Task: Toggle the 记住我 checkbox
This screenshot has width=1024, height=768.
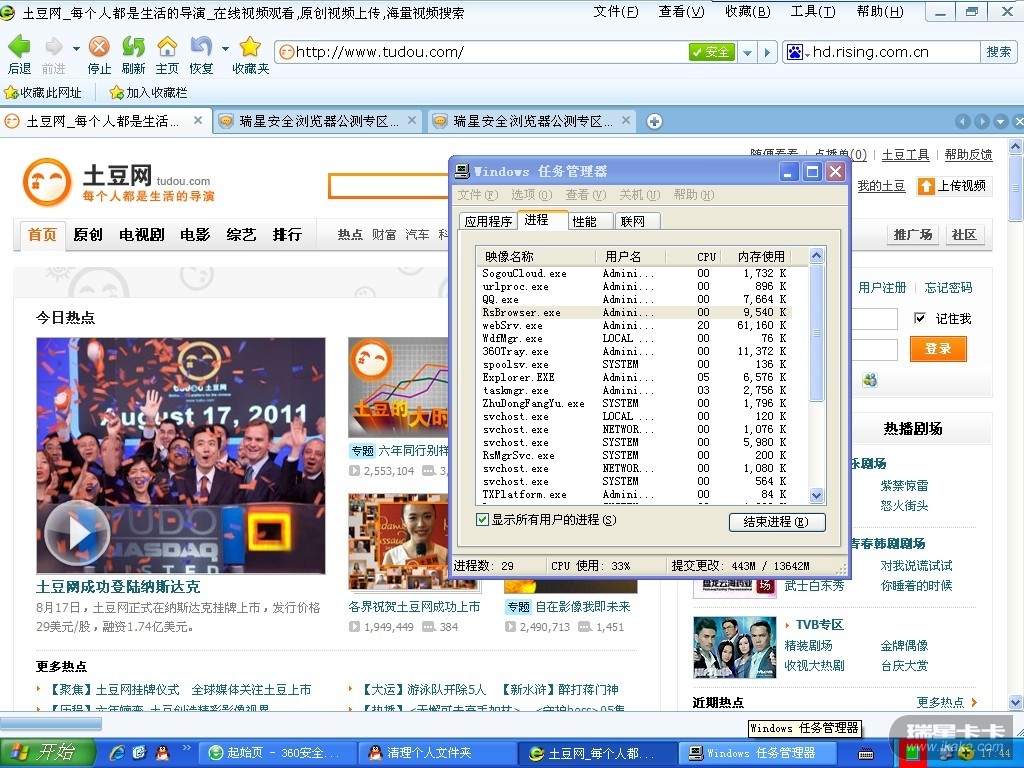Action: [920, 318]
